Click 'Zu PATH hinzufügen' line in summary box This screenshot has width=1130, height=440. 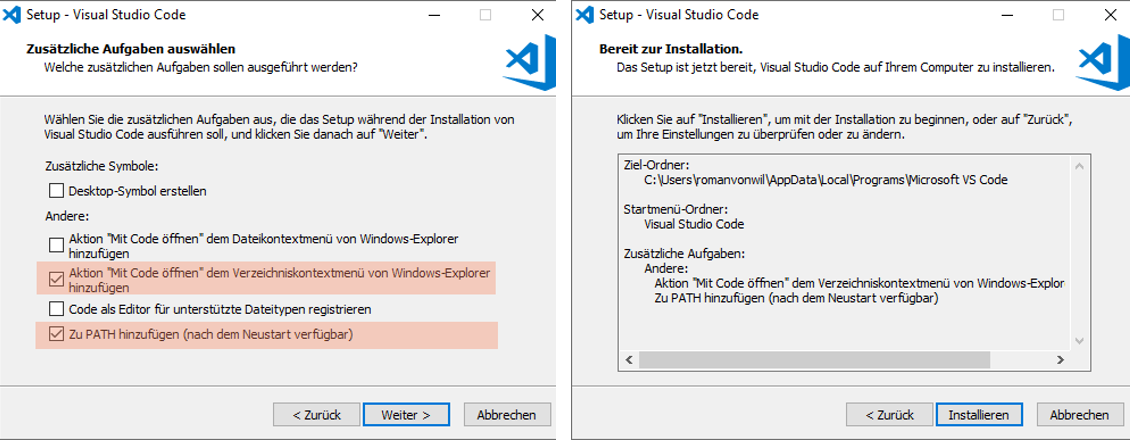796,297
